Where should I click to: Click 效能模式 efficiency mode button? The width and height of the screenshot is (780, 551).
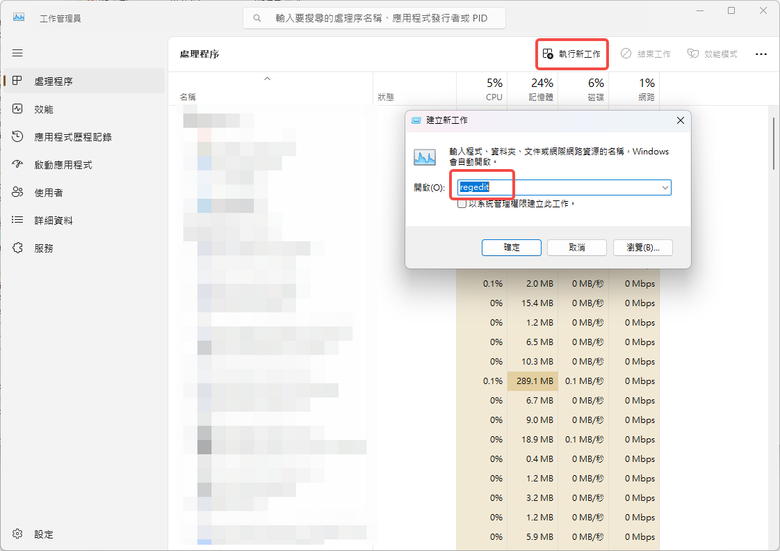(712, 54)
